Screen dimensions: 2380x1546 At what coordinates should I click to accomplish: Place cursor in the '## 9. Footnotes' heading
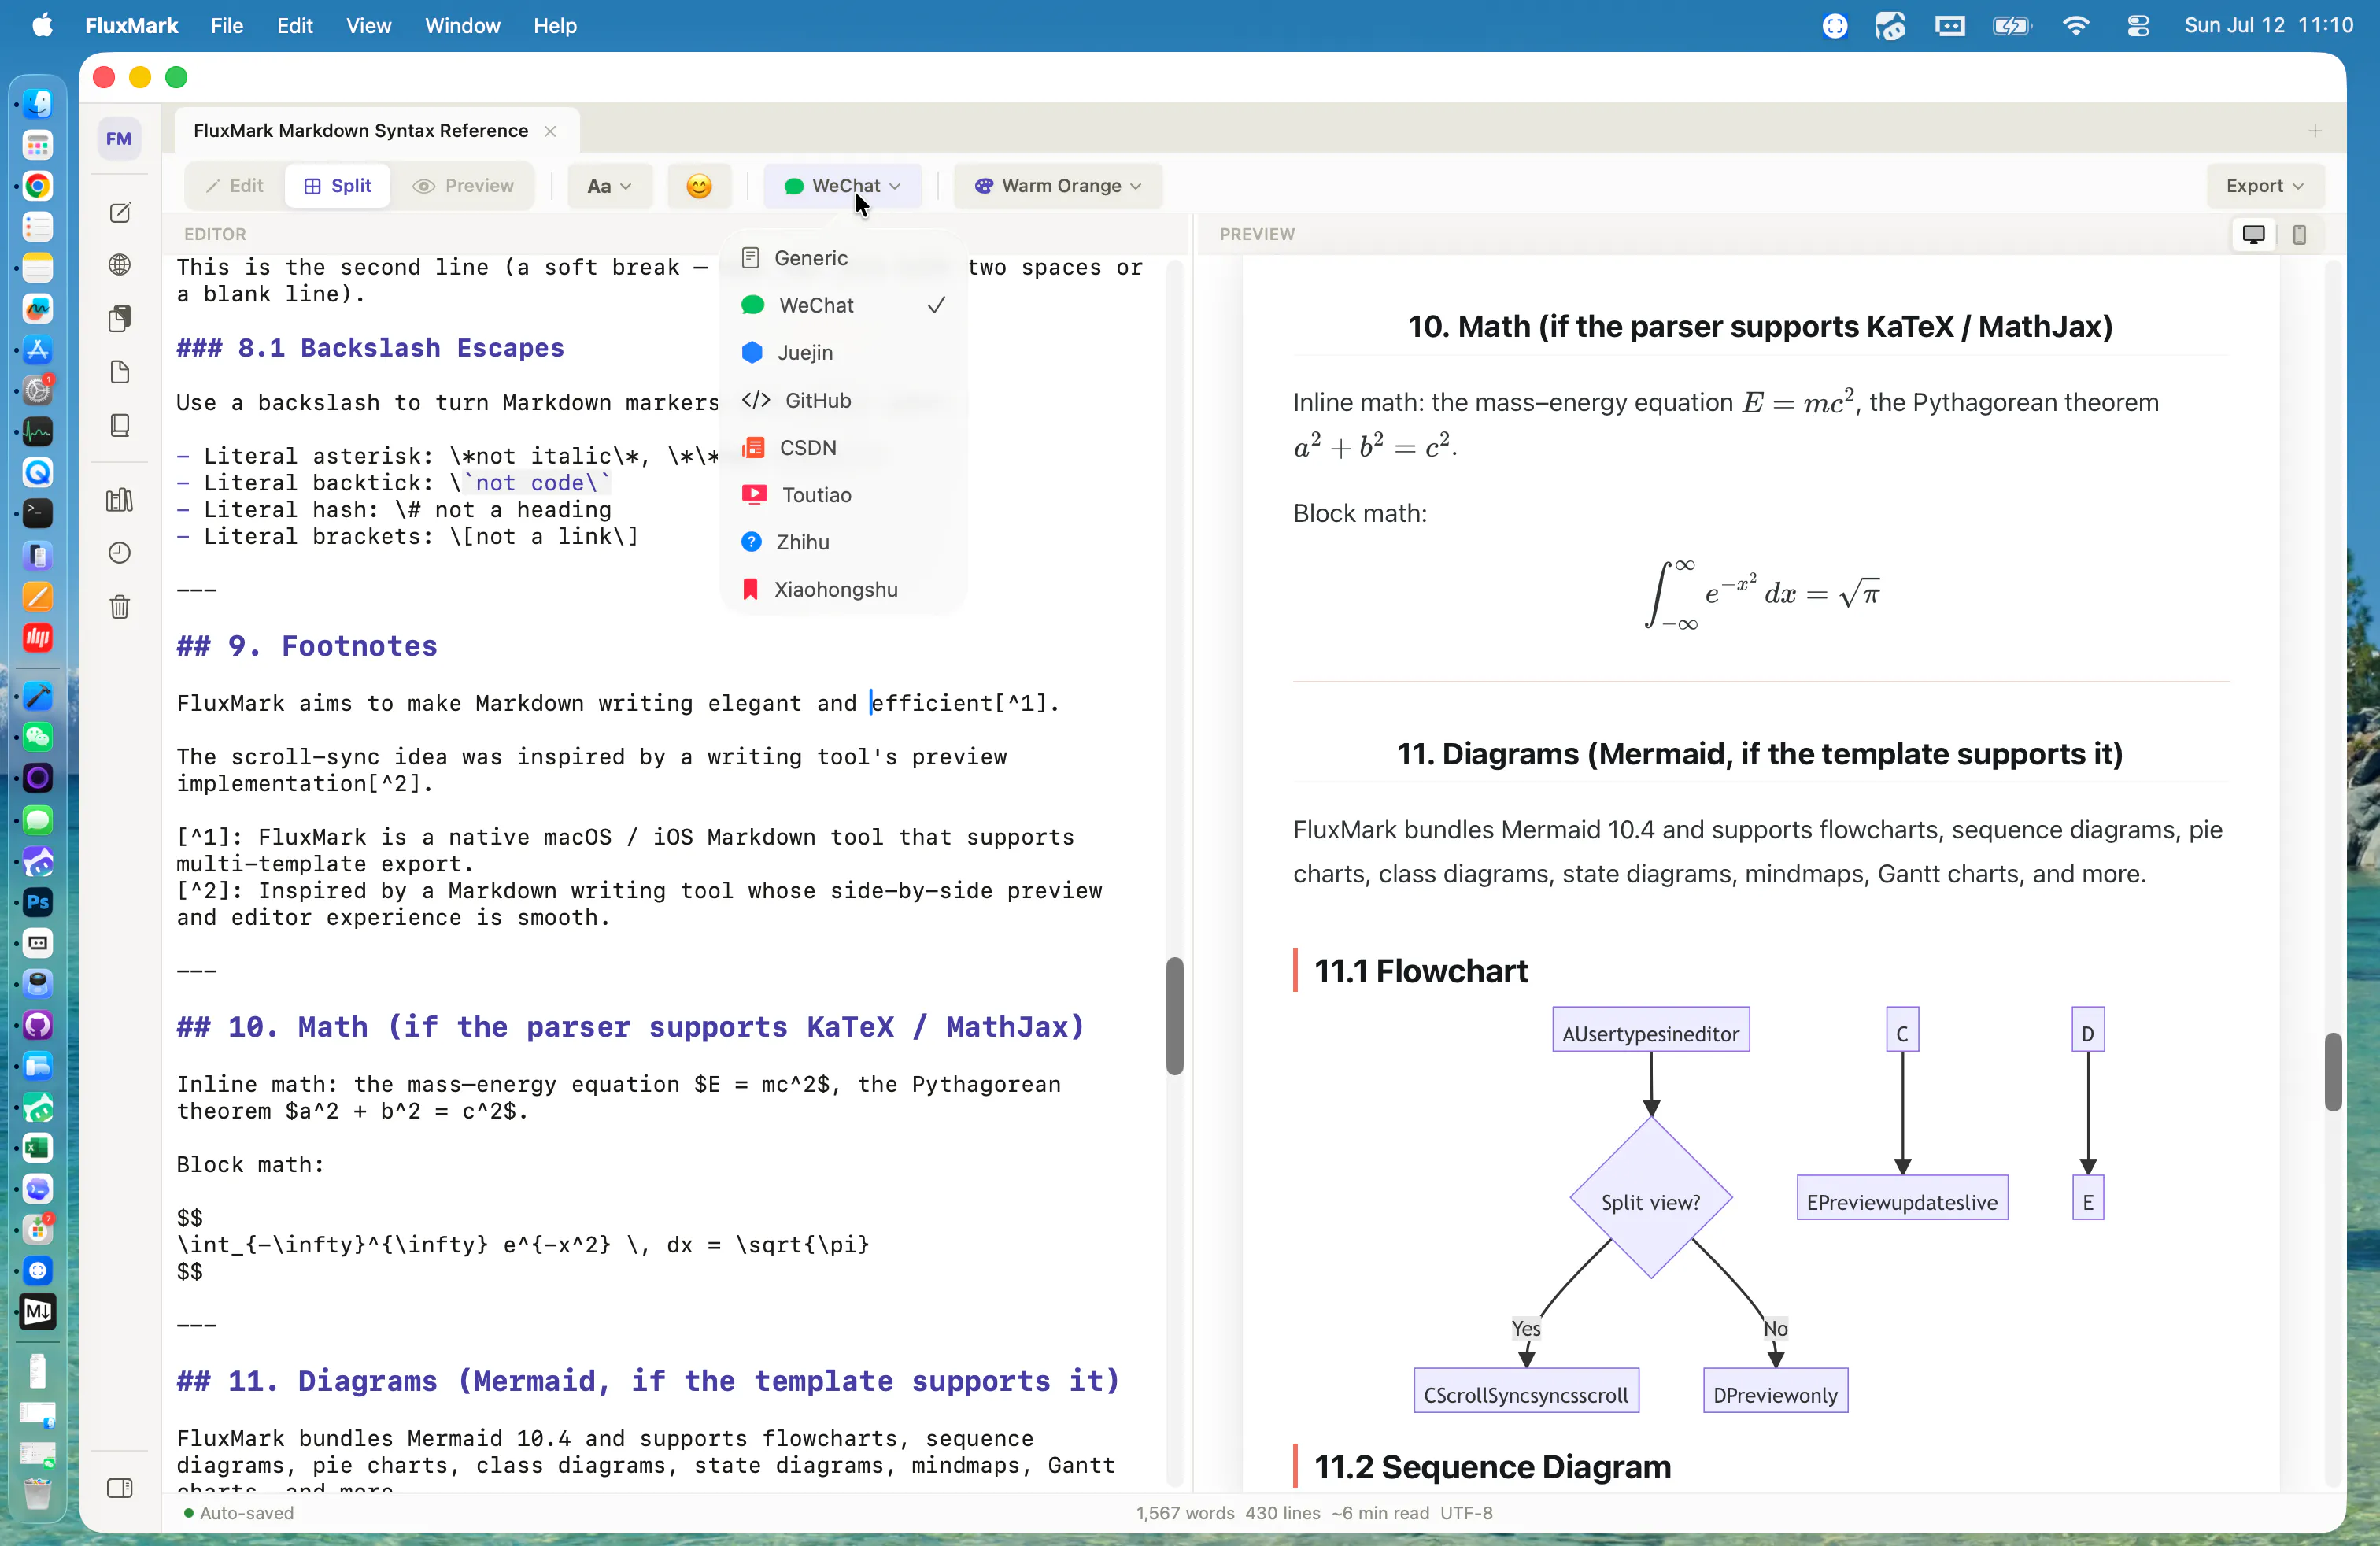[307, 646]
